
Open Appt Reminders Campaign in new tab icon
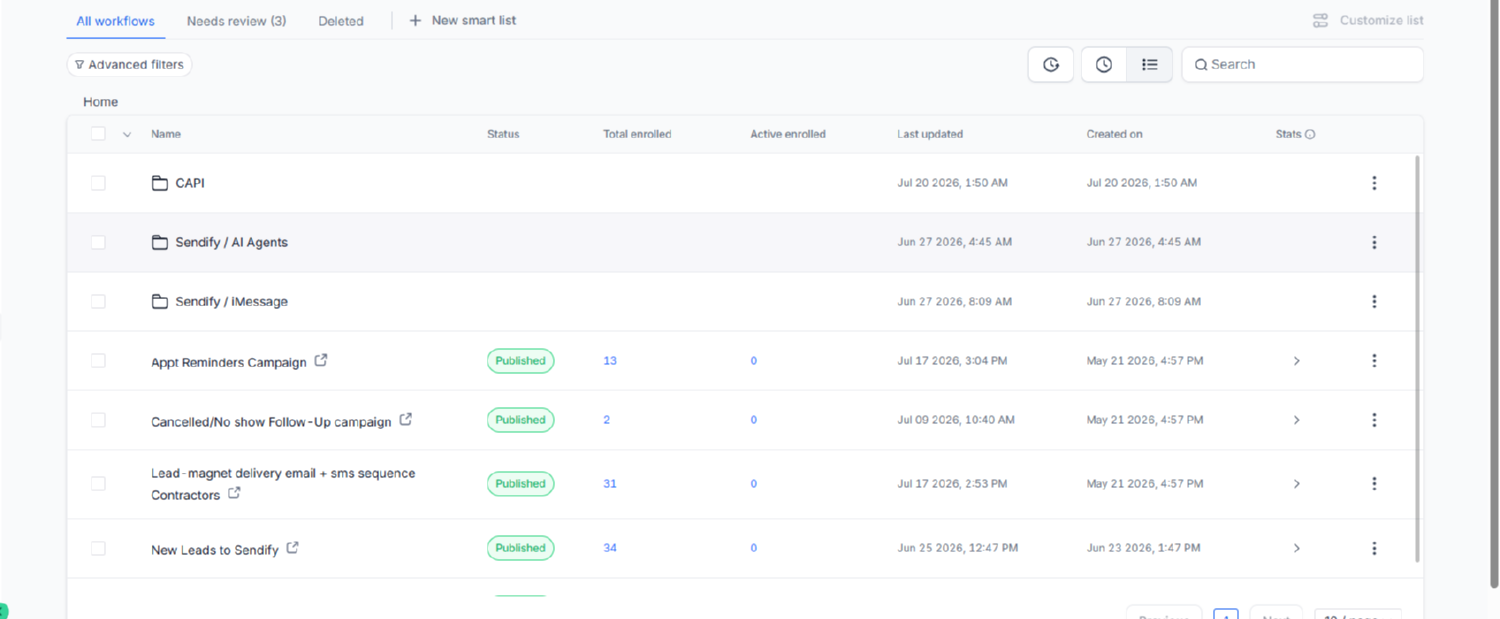321,360
